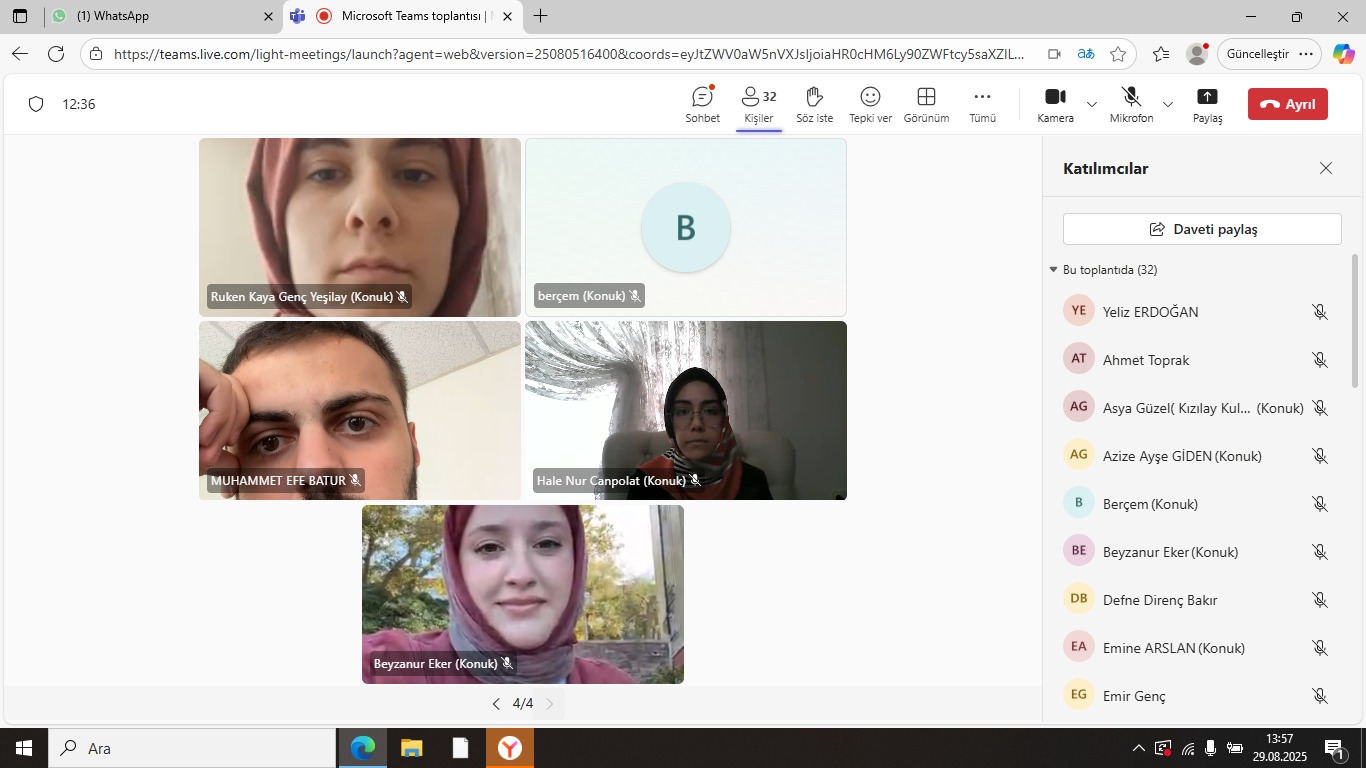This screenshot has width=1366, height=768.
Task: Click the Daveti paylaş button
Action: [1202, 229]
